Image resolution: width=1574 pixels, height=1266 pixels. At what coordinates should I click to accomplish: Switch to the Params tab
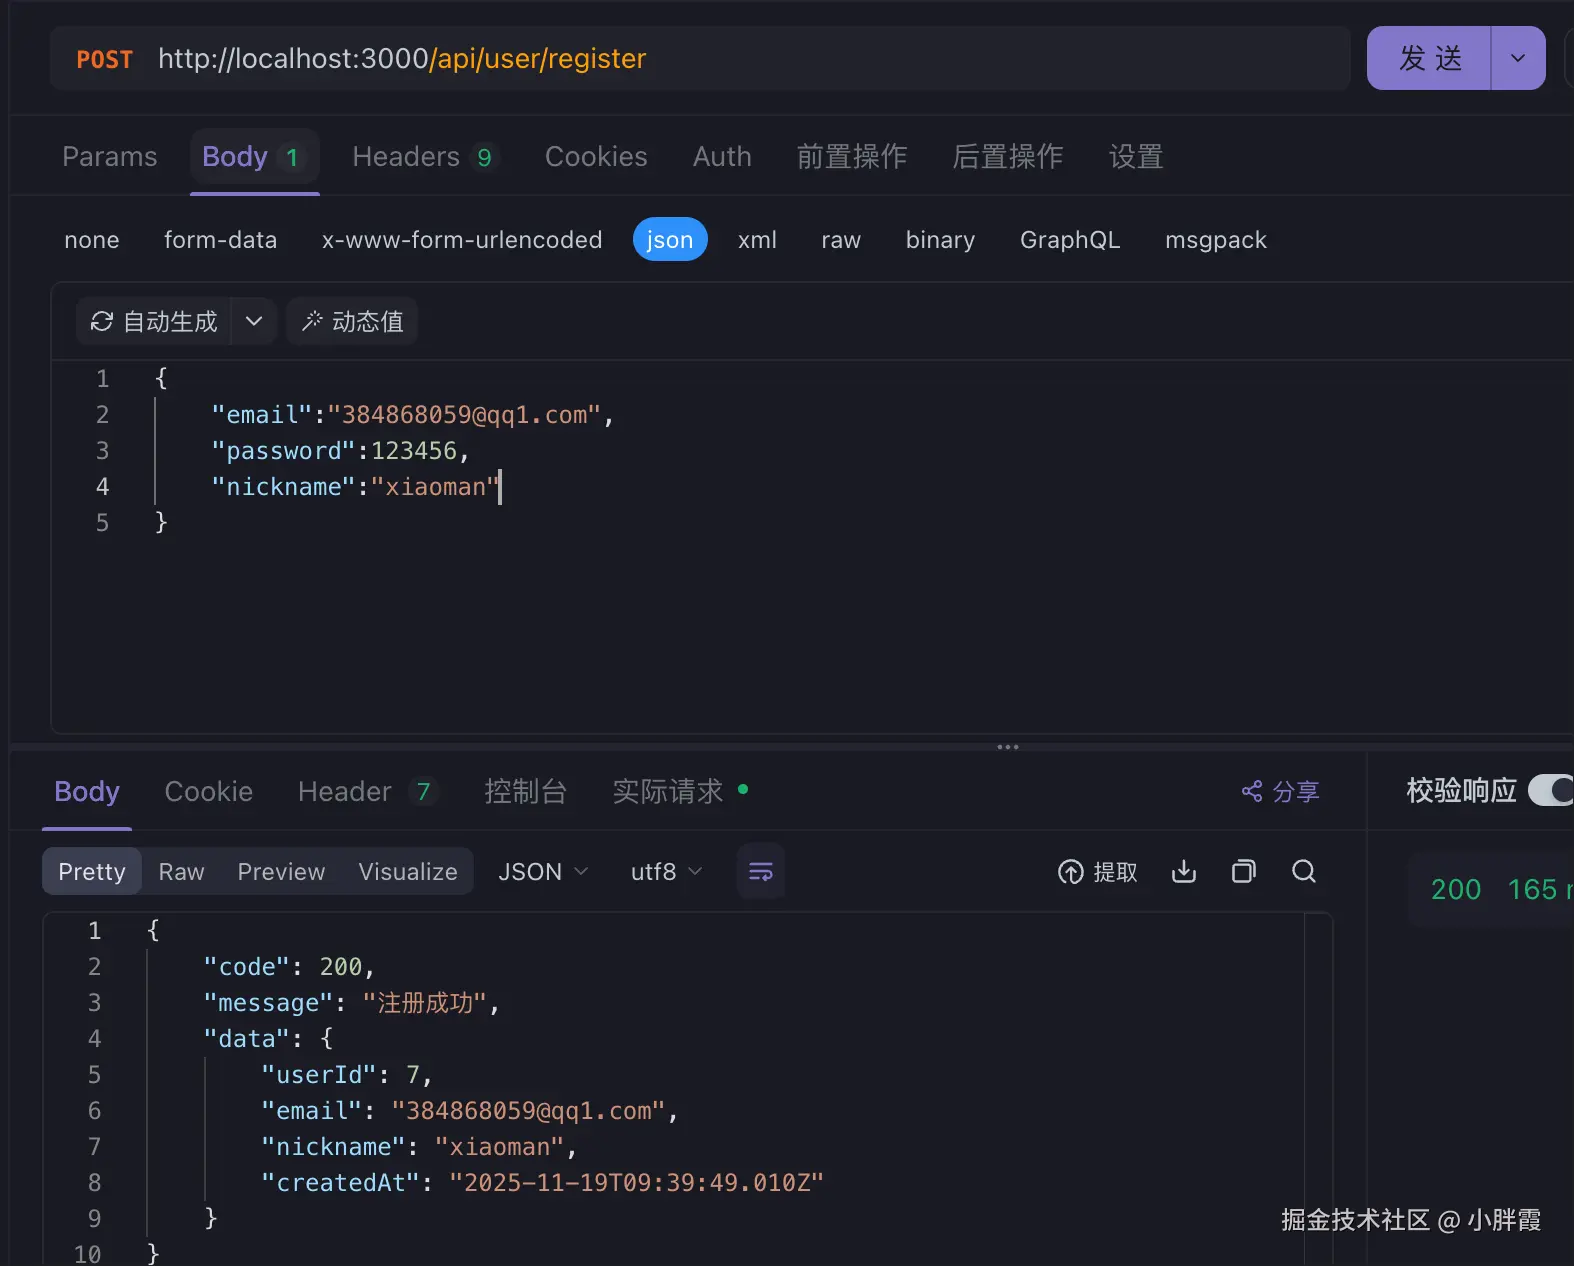110,157
